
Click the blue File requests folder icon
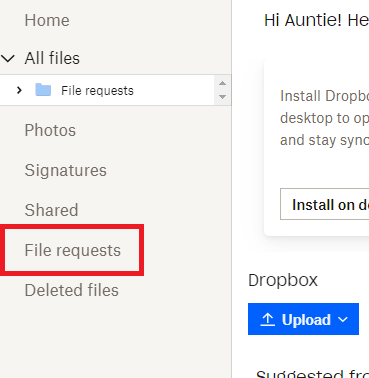pos(43,90)
